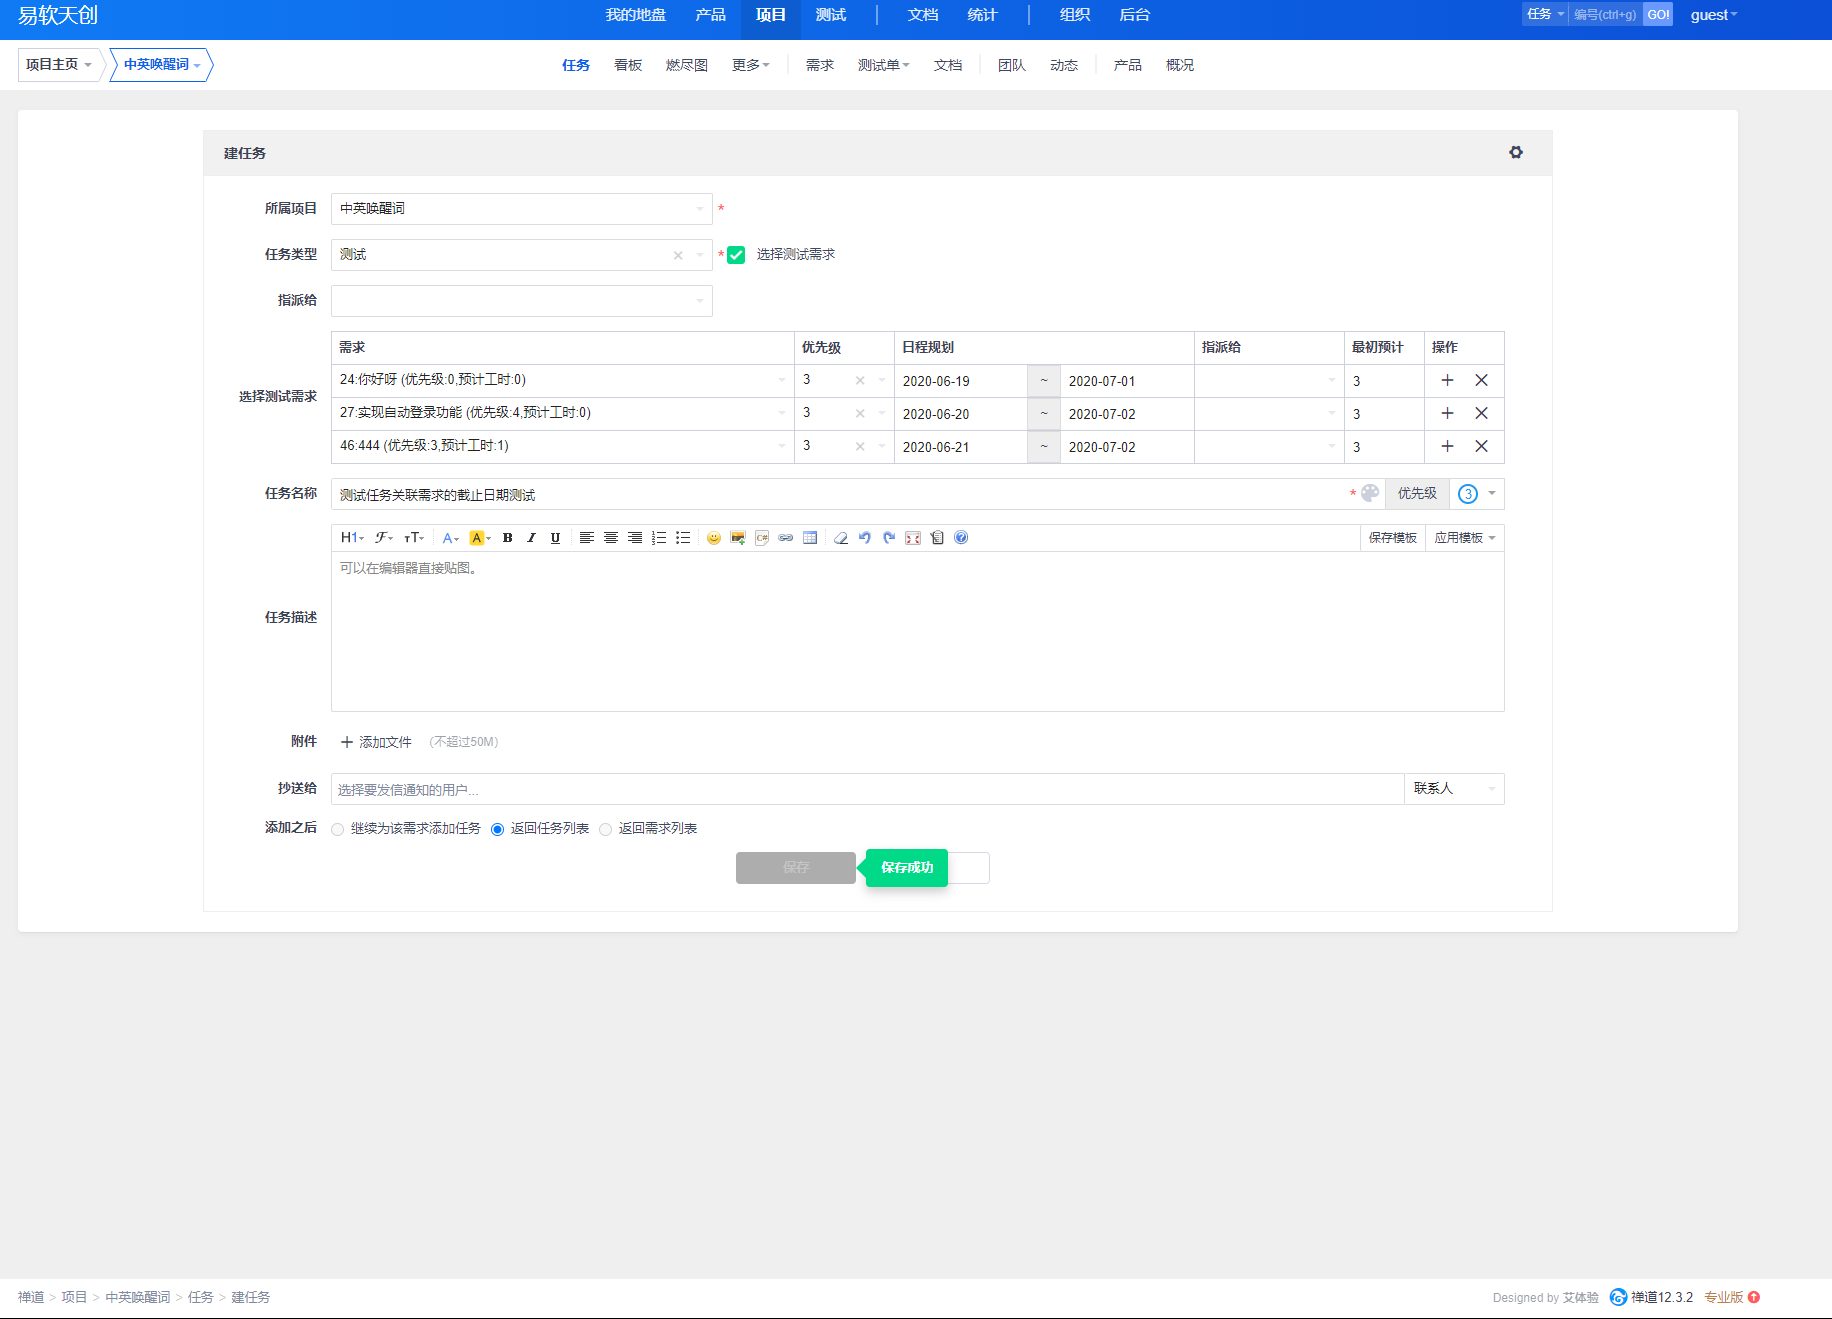The image size is (1832, 1319).
Task: Insert an emoticon in the task description
Action: point(713,538)
